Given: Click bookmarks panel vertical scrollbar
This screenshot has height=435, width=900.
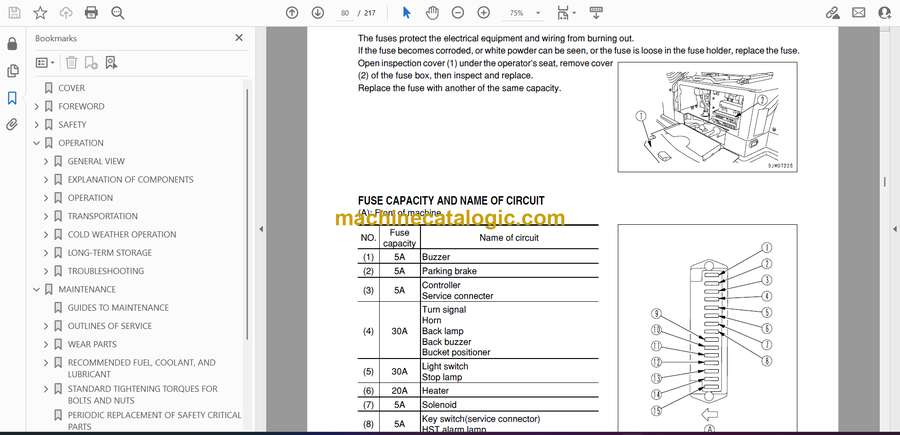Looking at the screenshot, I should [x=247, y=212].
